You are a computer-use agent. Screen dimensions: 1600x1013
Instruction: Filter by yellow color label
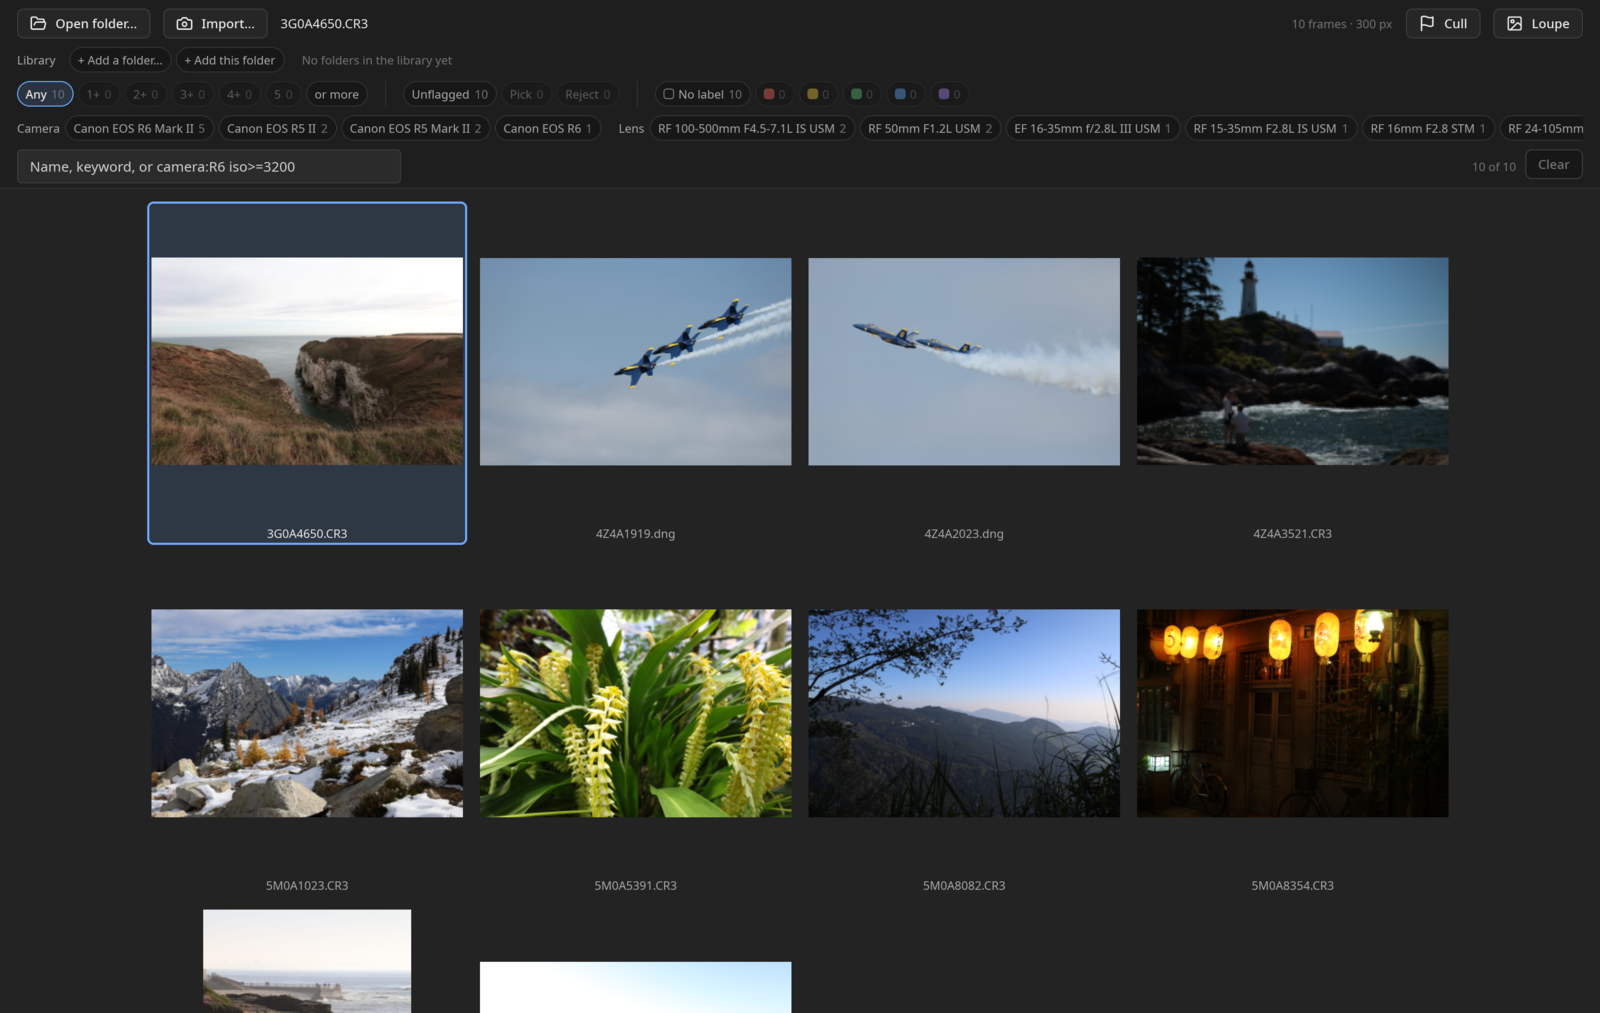[818, 94]
